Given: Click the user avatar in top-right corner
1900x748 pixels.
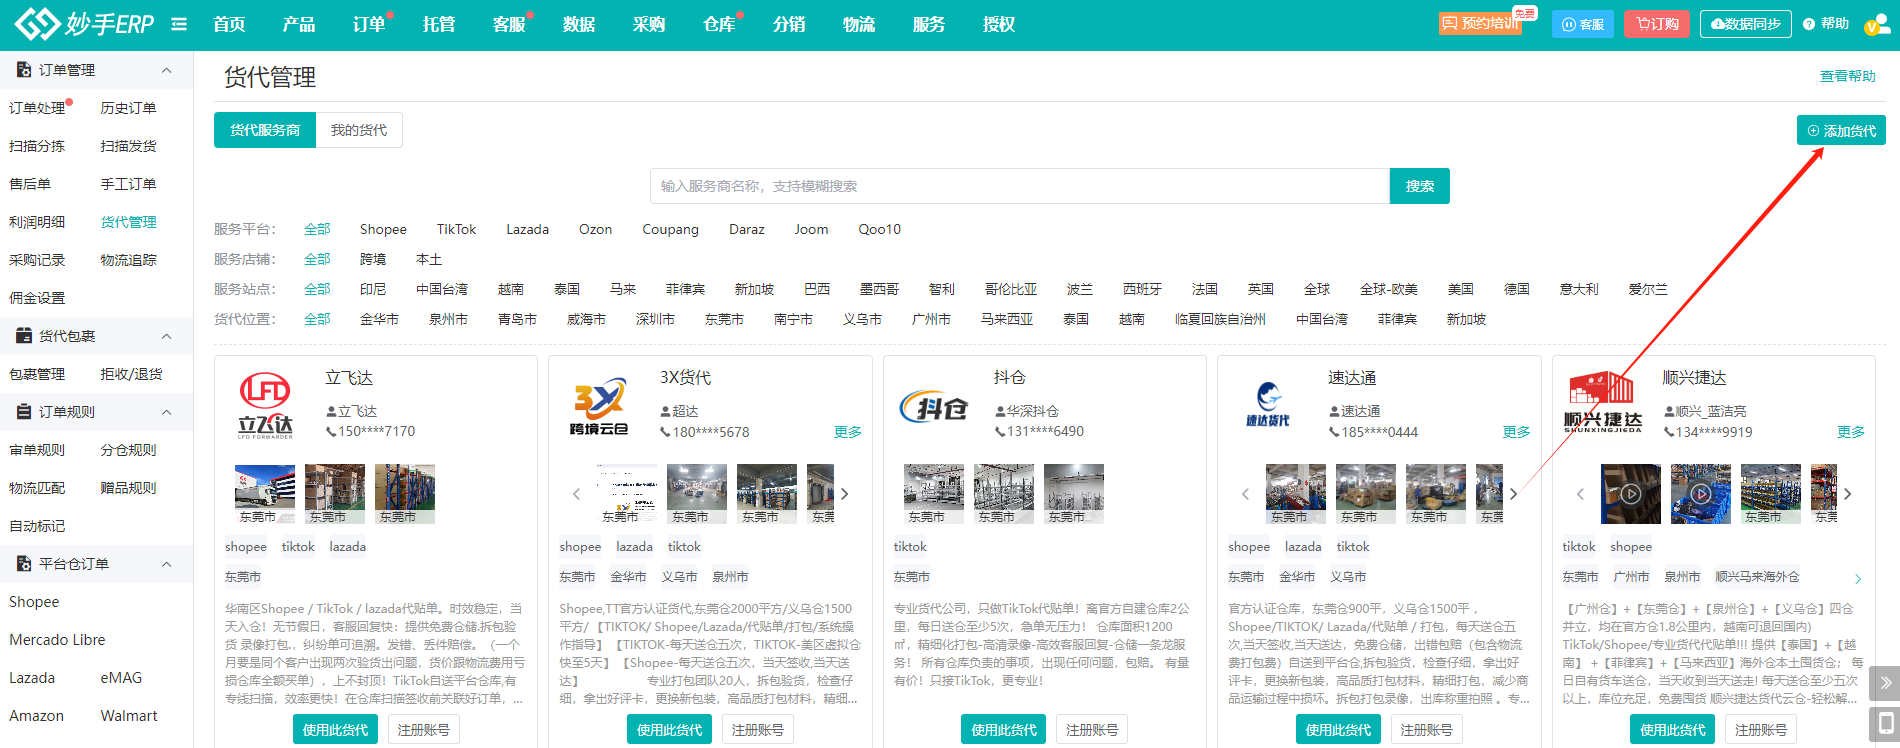Looking at the screenshot, I should [1876, 25].
